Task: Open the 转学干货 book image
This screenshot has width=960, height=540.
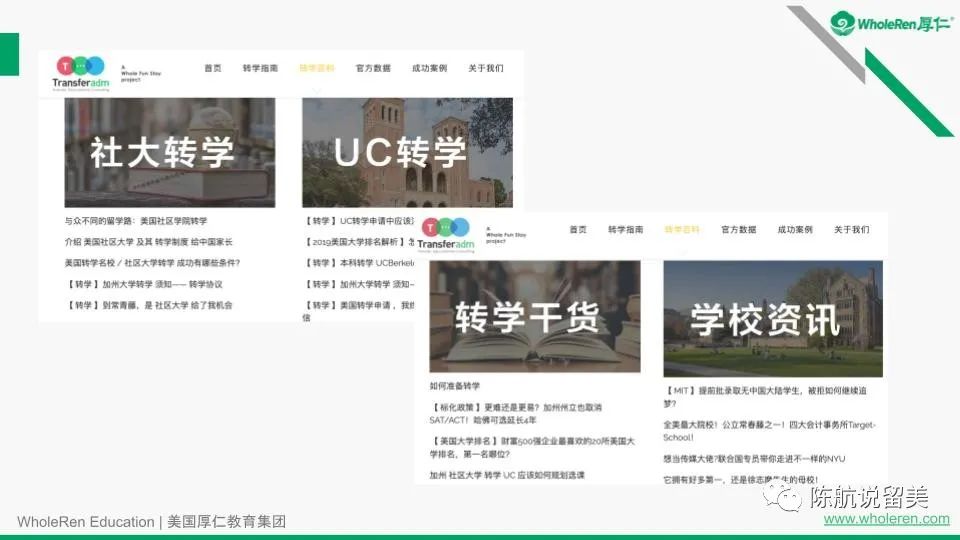Action: tap(534, 317)
